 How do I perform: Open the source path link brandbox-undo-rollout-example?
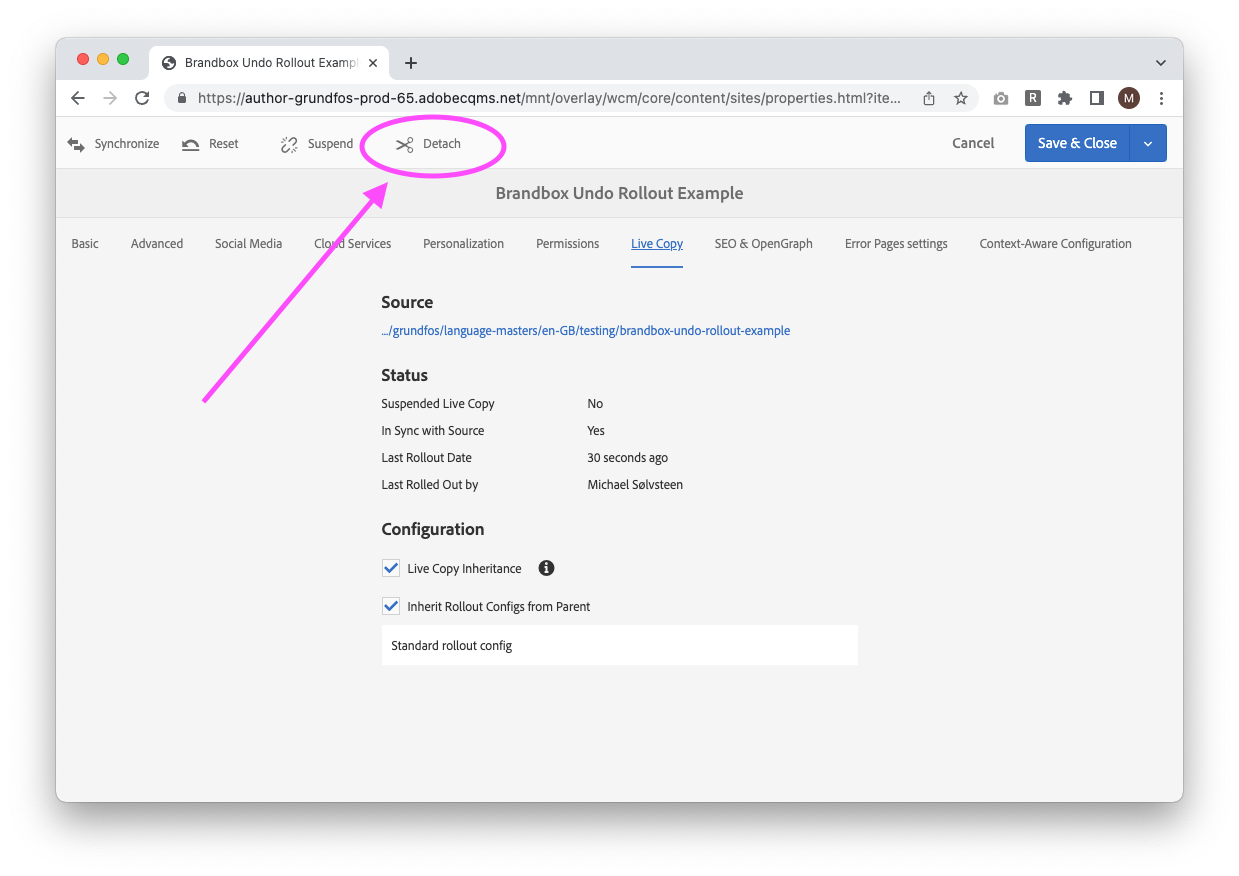pyautogui.click(x=586, y=330)
